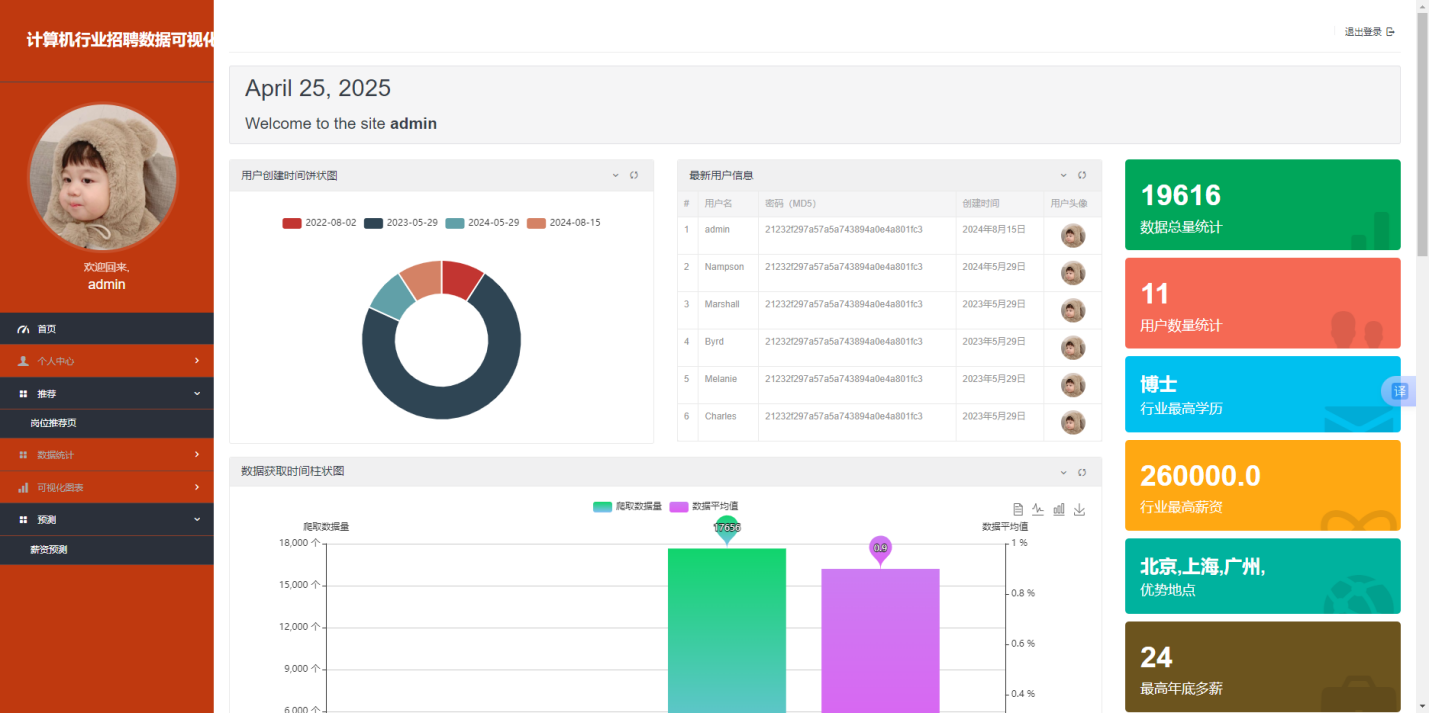Click avatar in Byrd table row
Image resolution: width=1429 pixels, height=713 pixels.
point(1073,348)
